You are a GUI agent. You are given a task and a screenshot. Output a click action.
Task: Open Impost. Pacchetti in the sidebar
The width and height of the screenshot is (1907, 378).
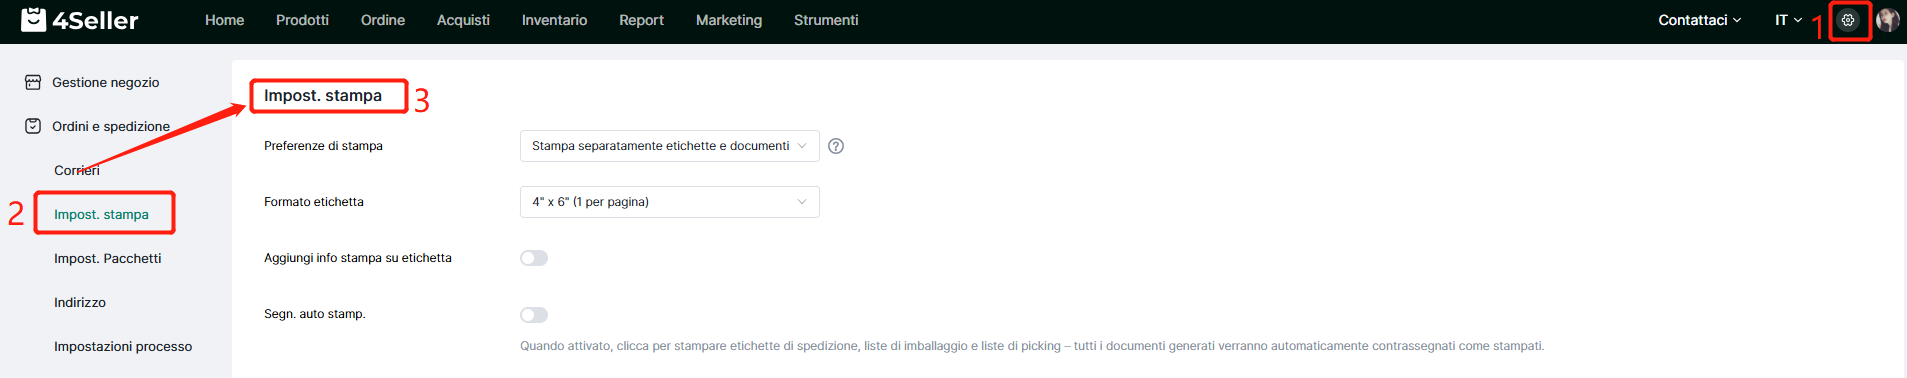click(x=108, y=258)
